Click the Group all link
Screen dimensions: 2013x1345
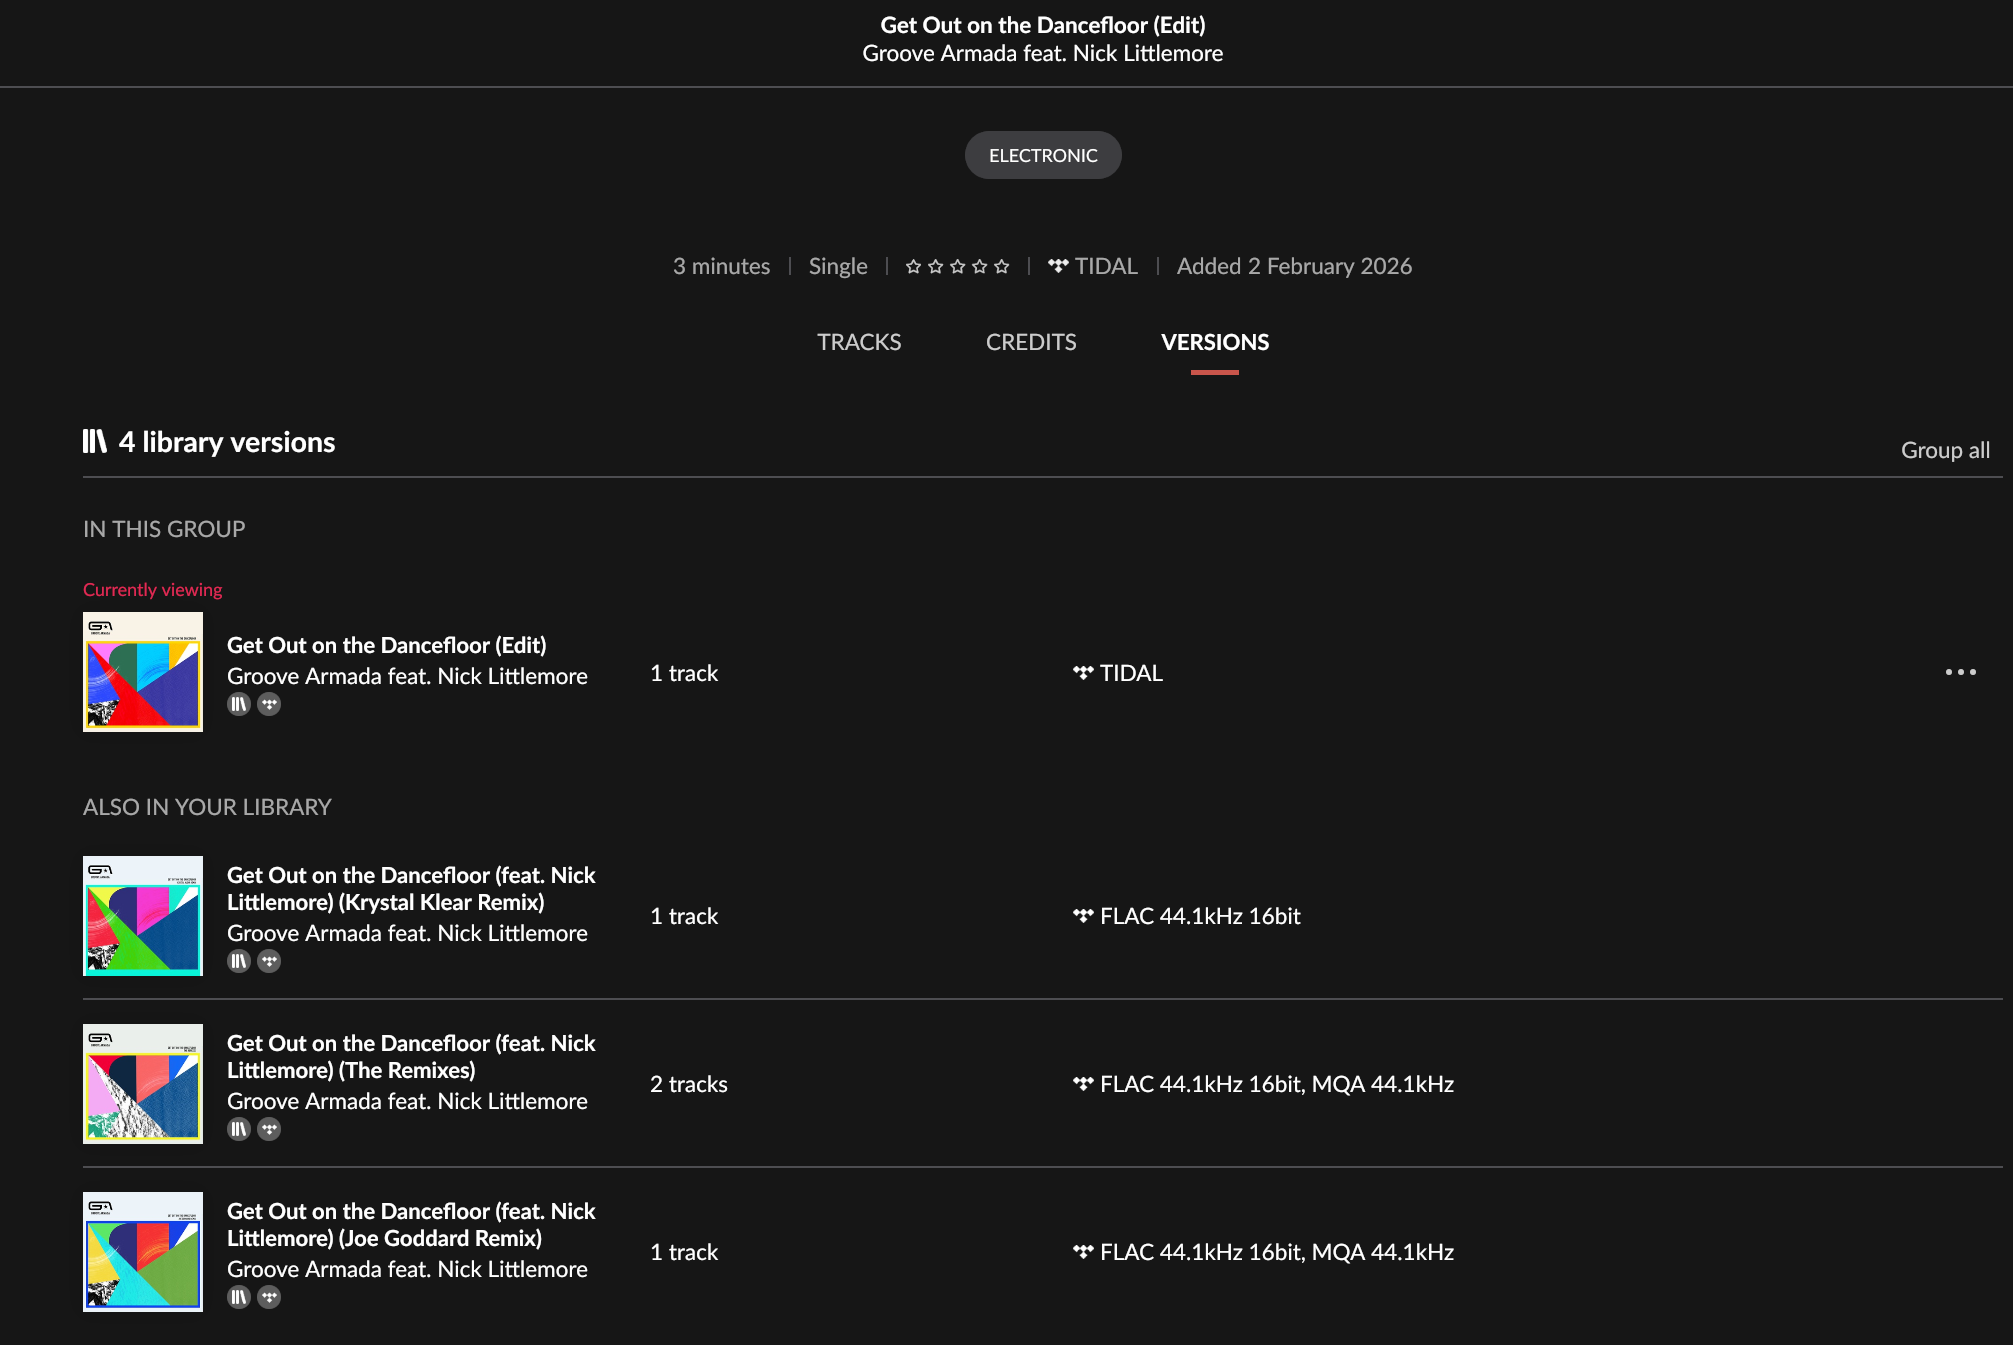pos(1945,450)
